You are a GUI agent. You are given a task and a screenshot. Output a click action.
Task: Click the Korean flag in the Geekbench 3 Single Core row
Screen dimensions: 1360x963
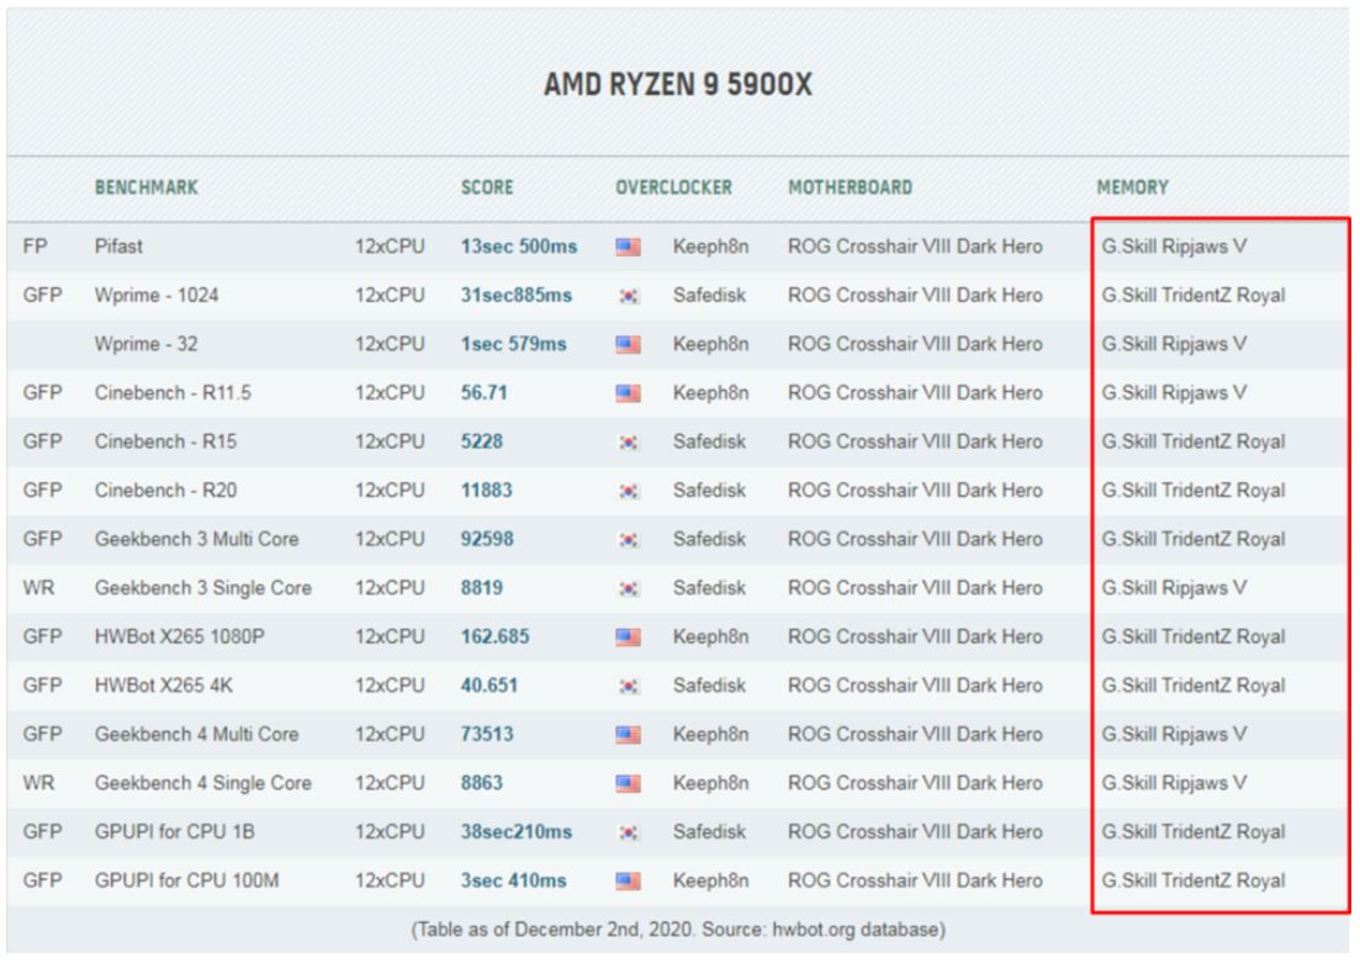tap(628, 589)
